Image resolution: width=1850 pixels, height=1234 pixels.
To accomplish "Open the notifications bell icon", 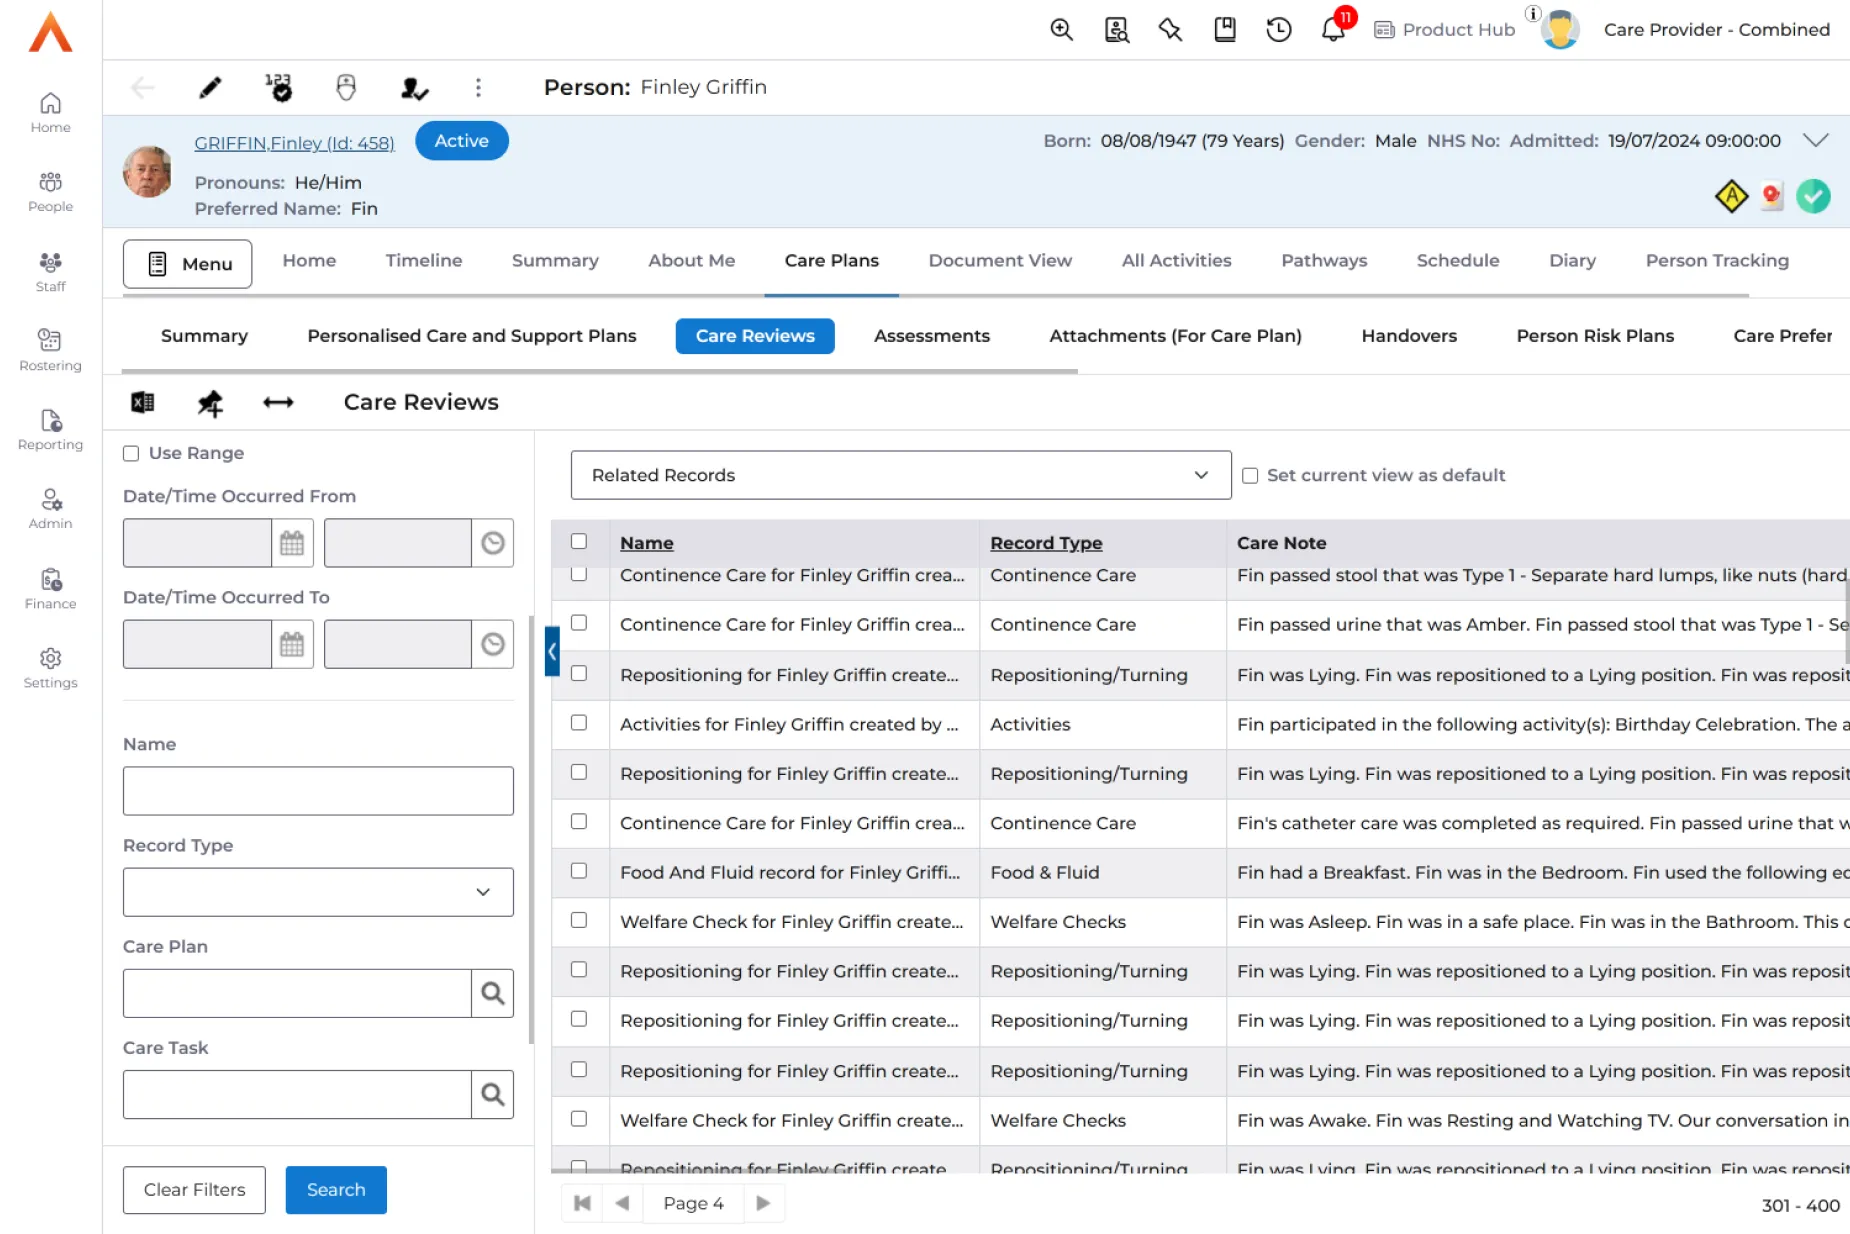I will tap(1333, 30).
